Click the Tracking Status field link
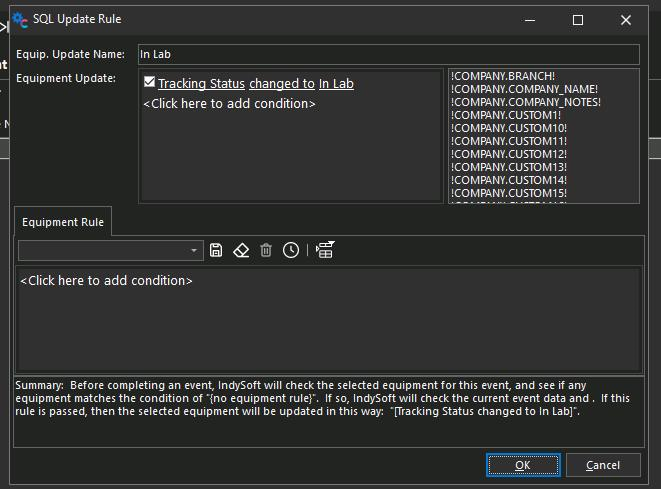The width and height of the screenshot is (661, 489). 201,84
